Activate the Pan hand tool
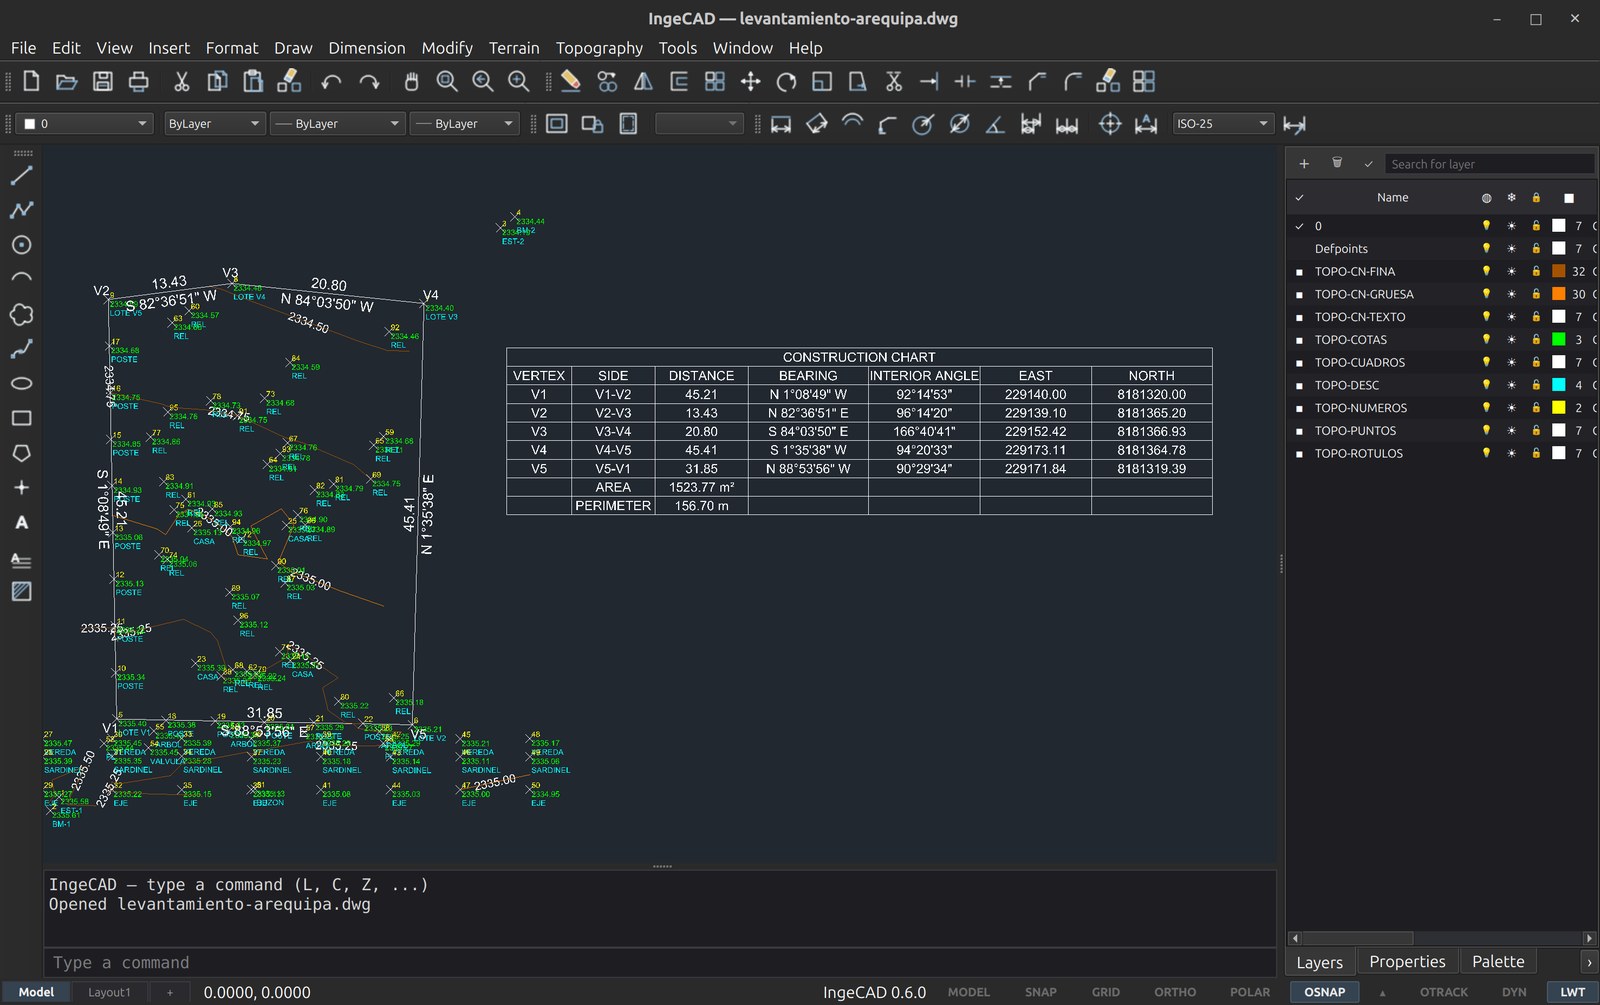The image size is (1600, 1005). tap(410, 81)
